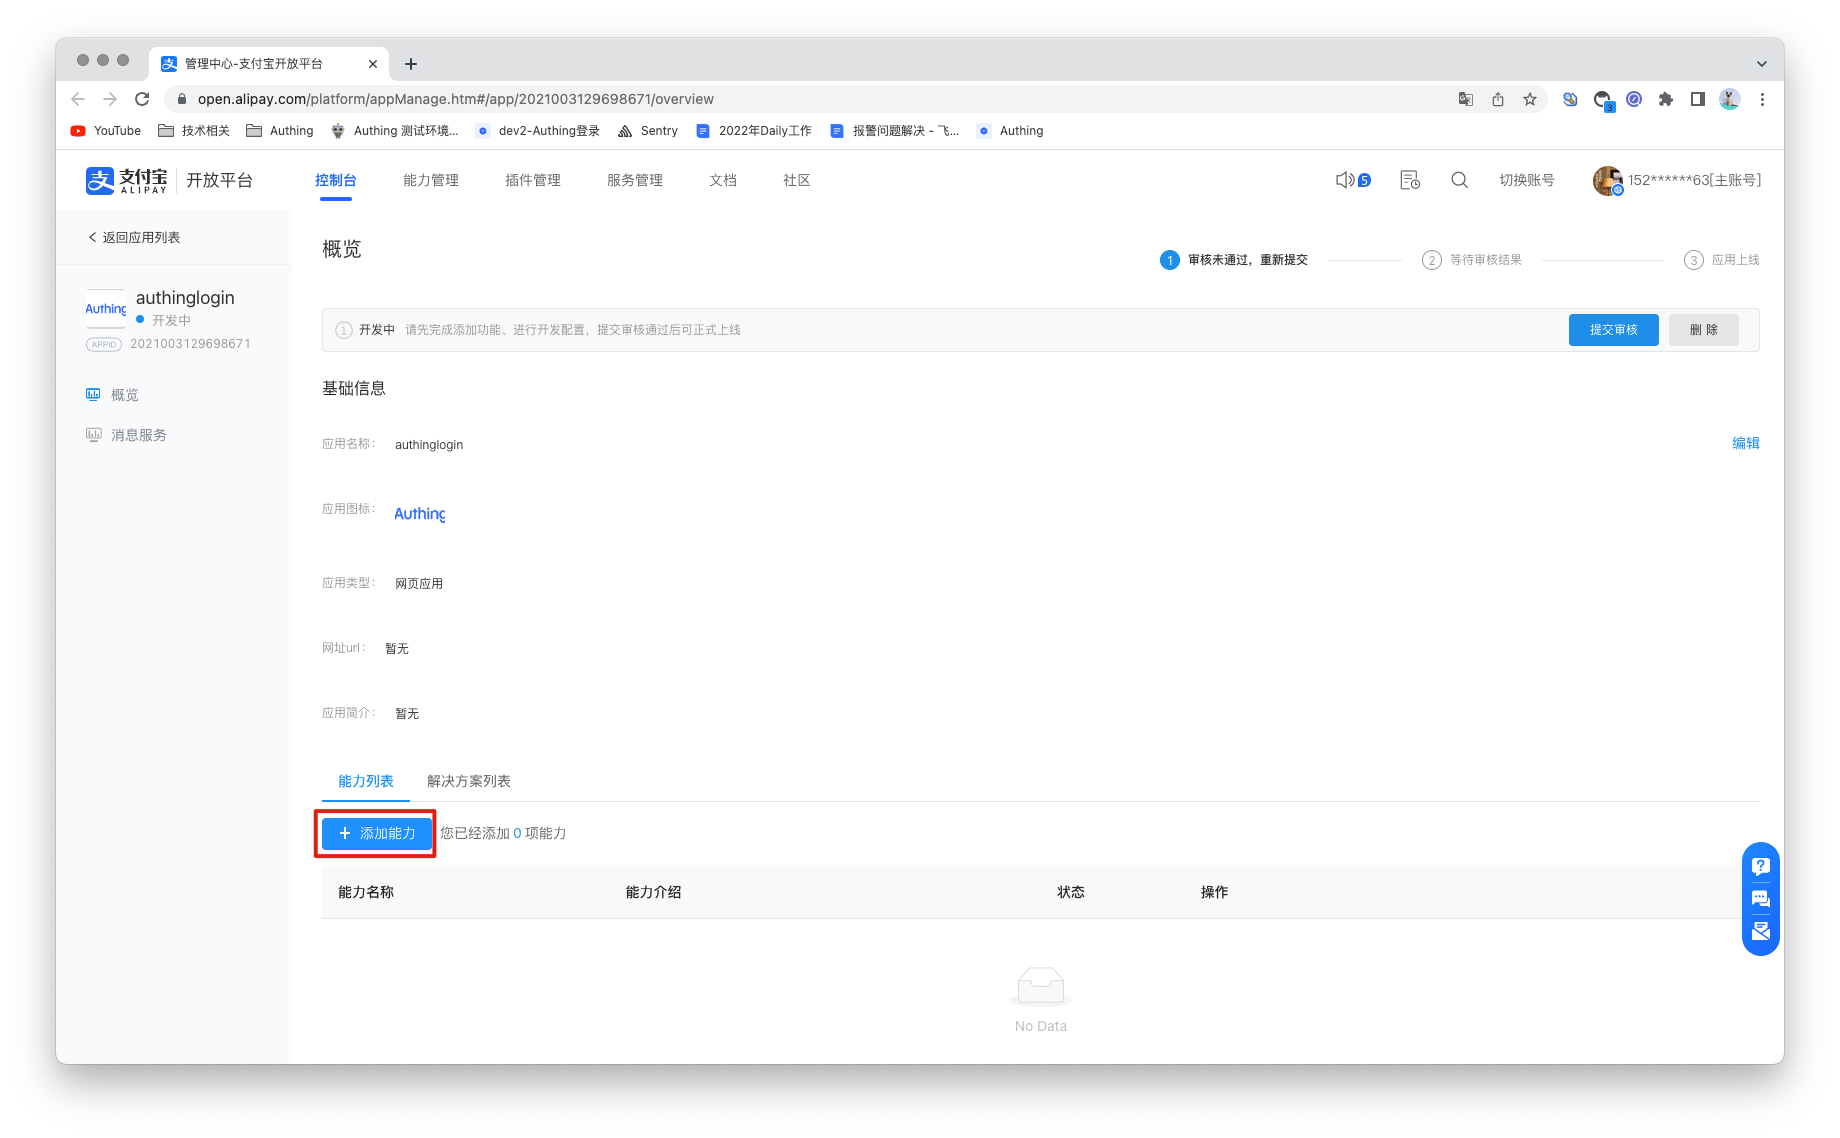Click the document clock icon in header

click(x=1409, y=180)
